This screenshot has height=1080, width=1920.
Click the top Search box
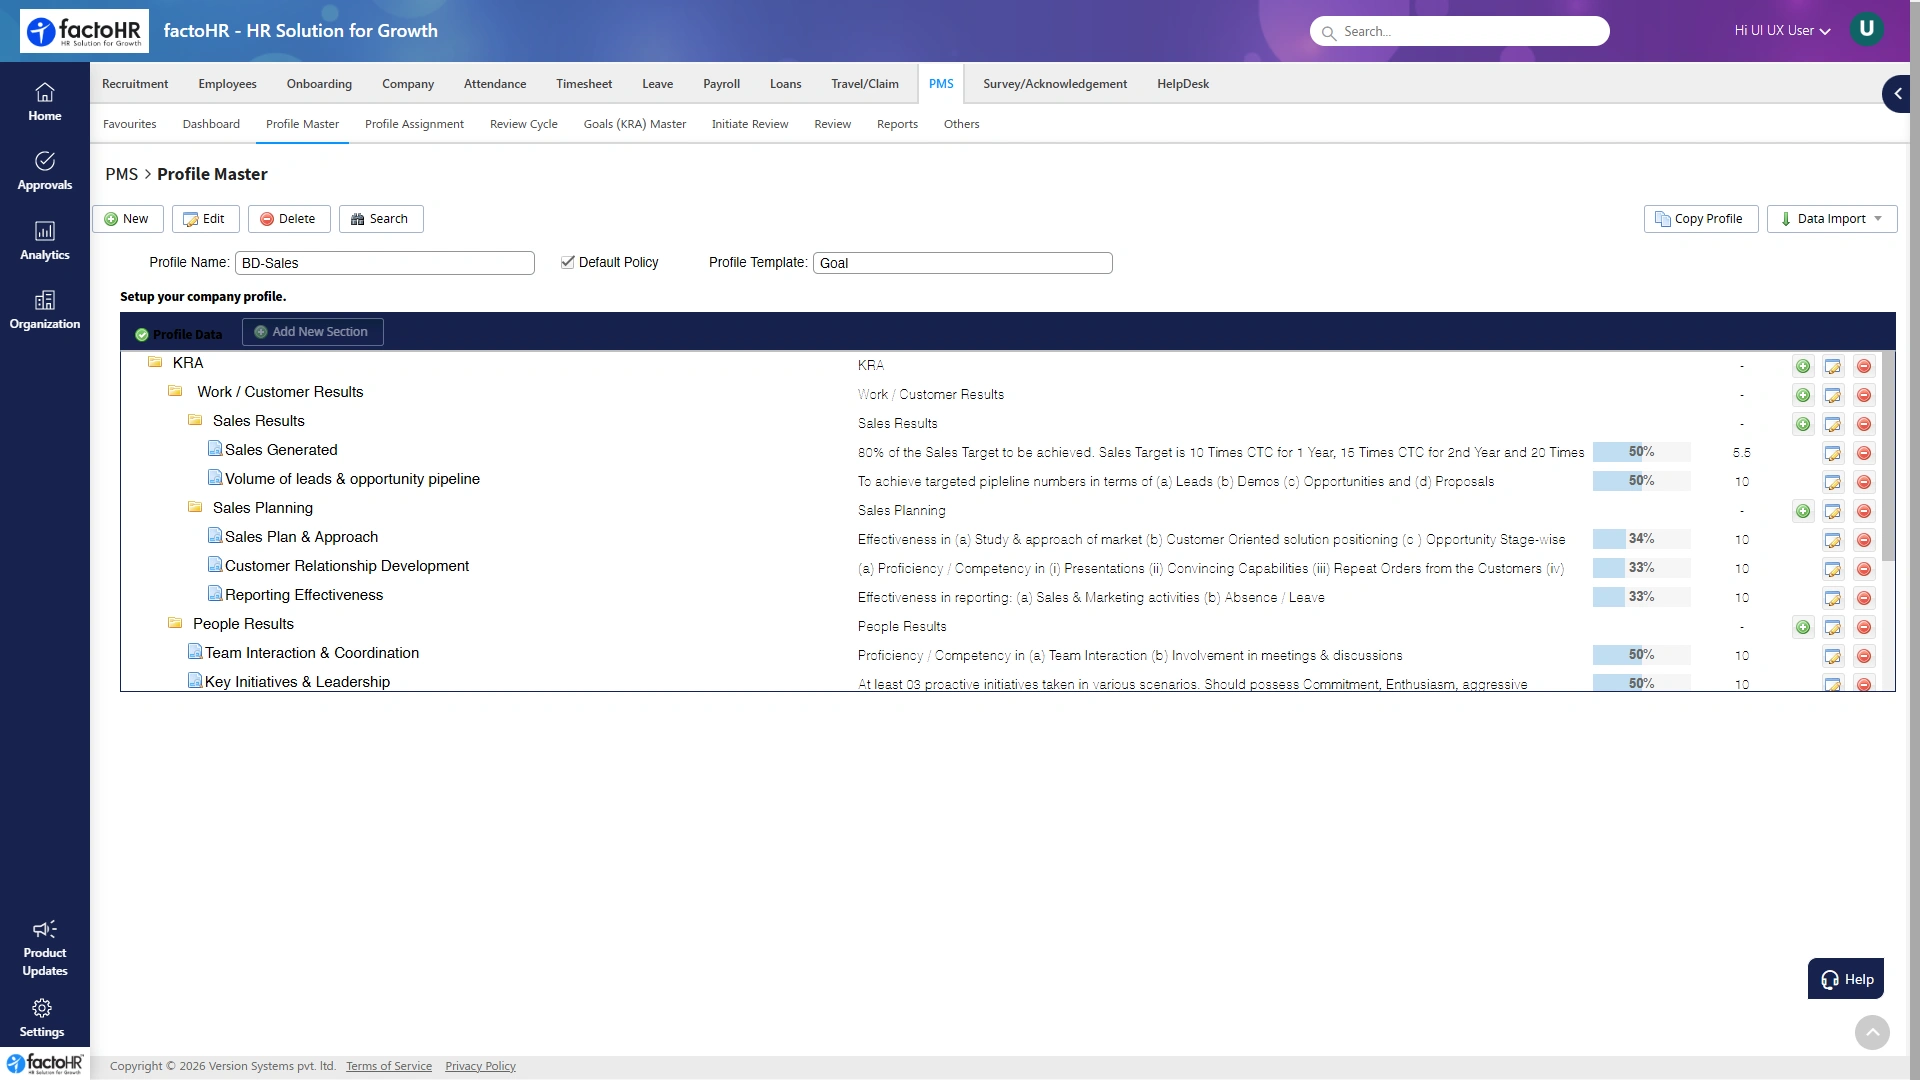(x=1460, y=31)
